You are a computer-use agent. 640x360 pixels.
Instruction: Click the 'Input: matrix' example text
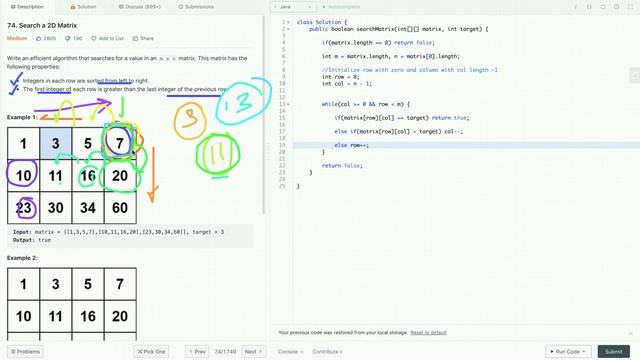point(118,232)
